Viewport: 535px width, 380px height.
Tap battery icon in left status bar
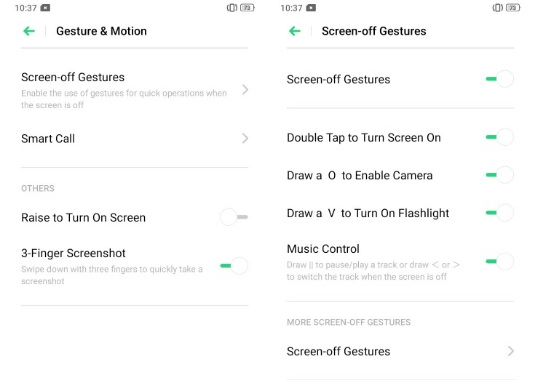pos(247,8)
